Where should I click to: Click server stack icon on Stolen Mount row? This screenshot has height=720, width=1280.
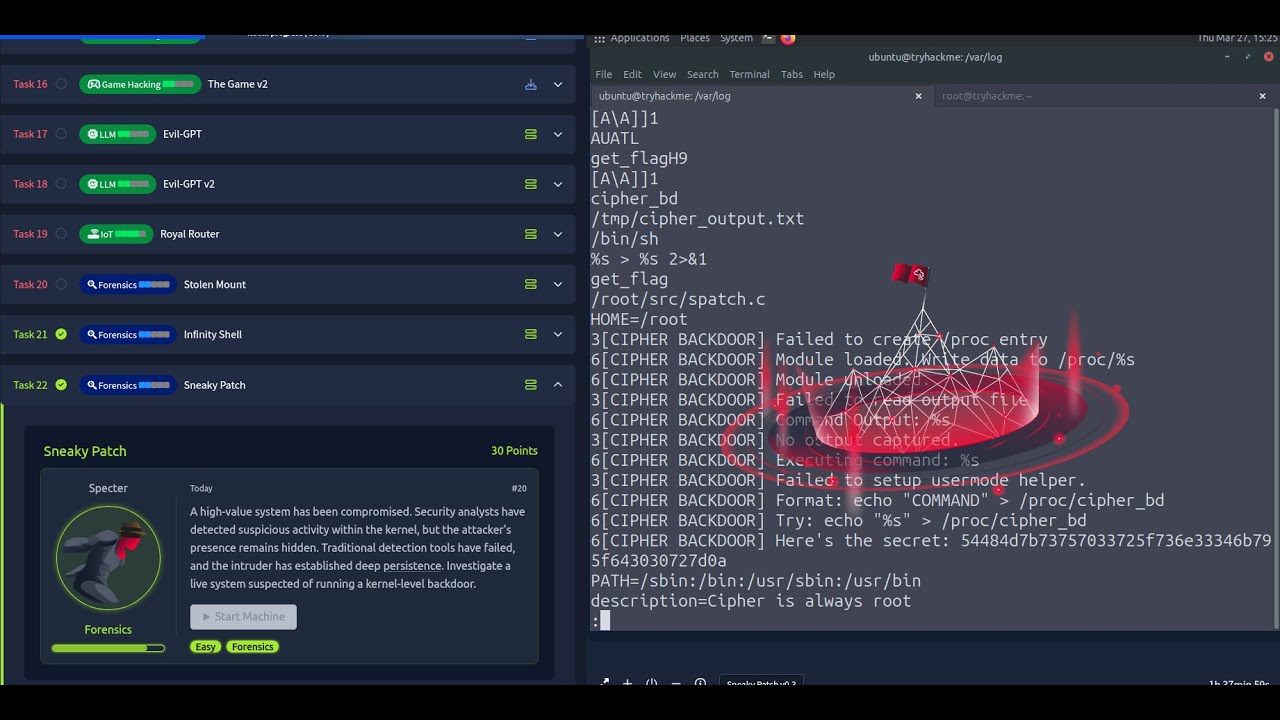click(531, 284)
